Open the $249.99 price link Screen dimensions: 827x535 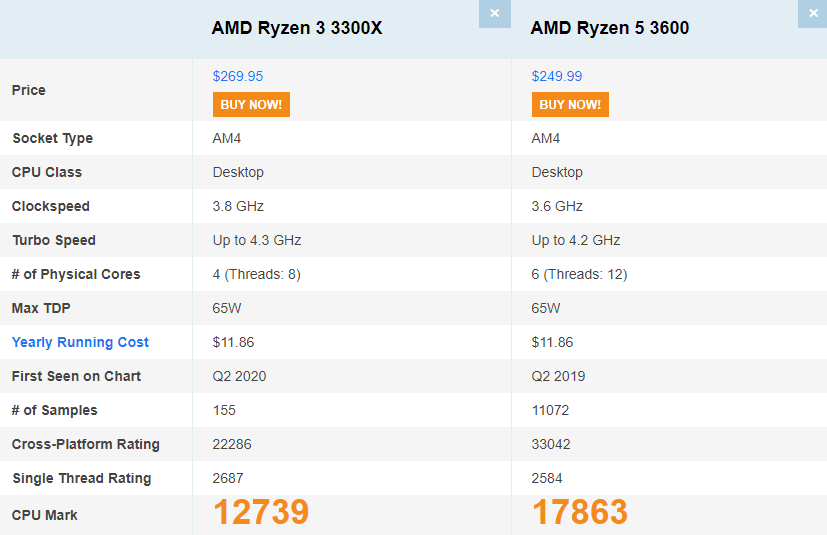tap(557, 76)
